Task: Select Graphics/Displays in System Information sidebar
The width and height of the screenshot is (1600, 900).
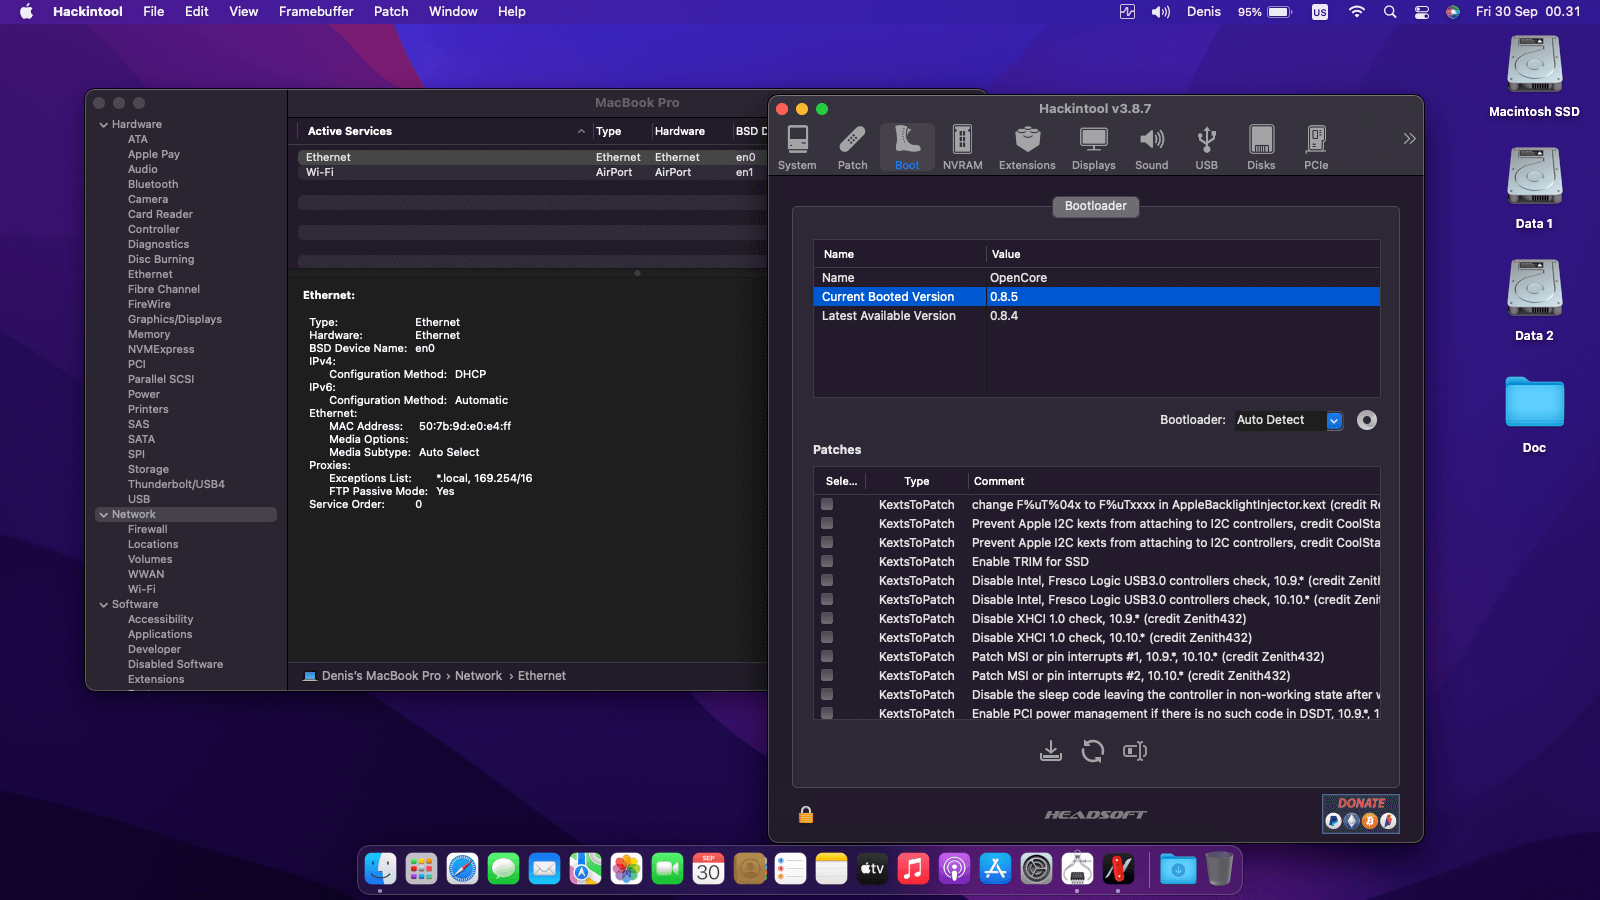Action: 175,320
